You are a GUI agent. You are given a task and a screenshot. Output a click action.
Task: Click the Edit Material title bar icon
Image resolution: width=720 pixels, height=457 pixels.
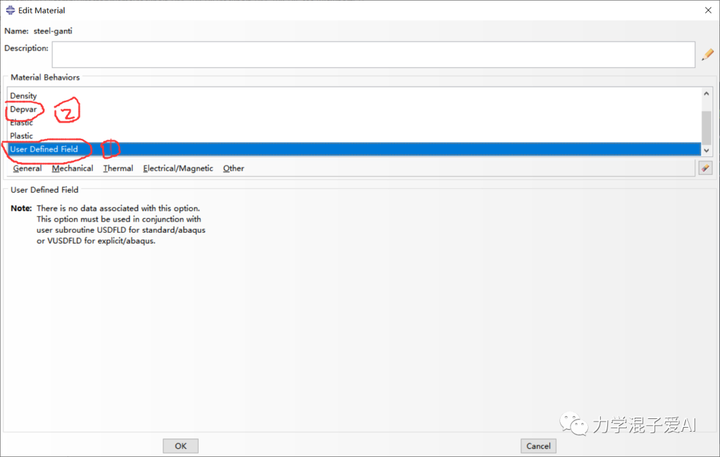point(10,10)
